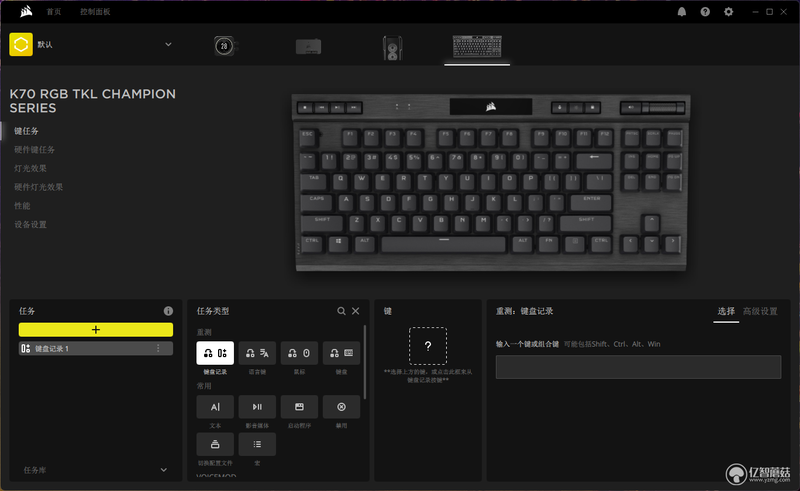800x491 pixels.
Task: Select the 鼠标 remap task type
Action: (x=299, y=353)
